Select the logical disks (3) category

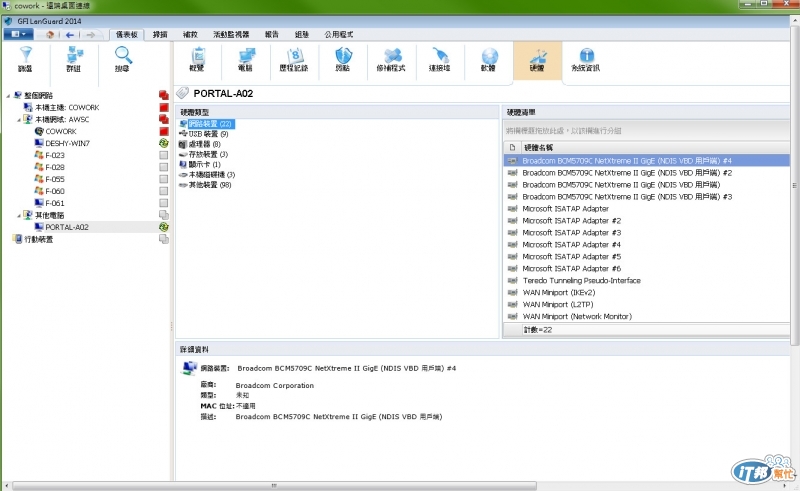tap(212, 175)
